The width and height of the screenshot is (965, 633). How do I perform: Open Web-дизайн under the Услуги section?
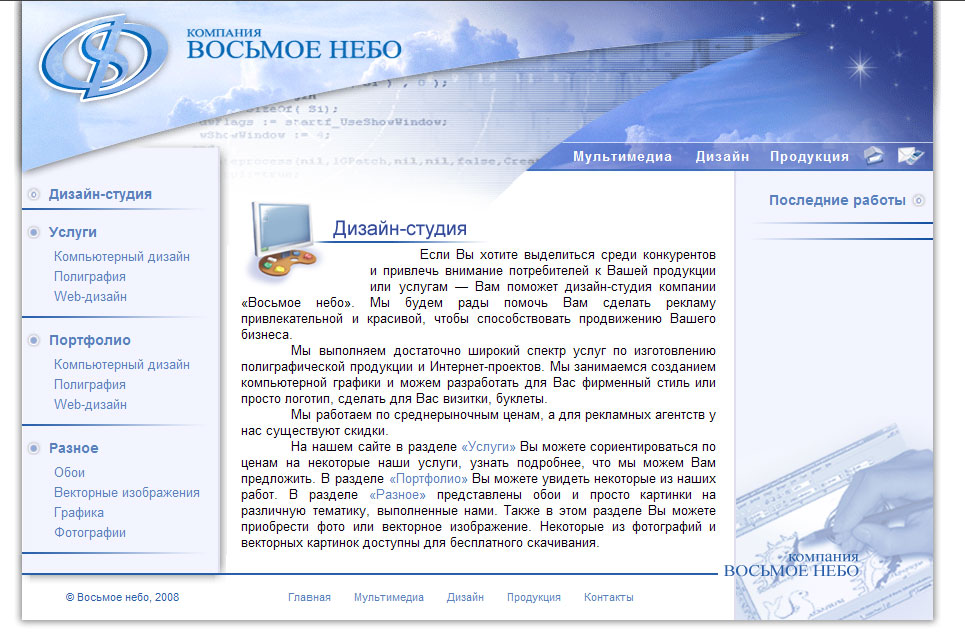coord(90,297)
